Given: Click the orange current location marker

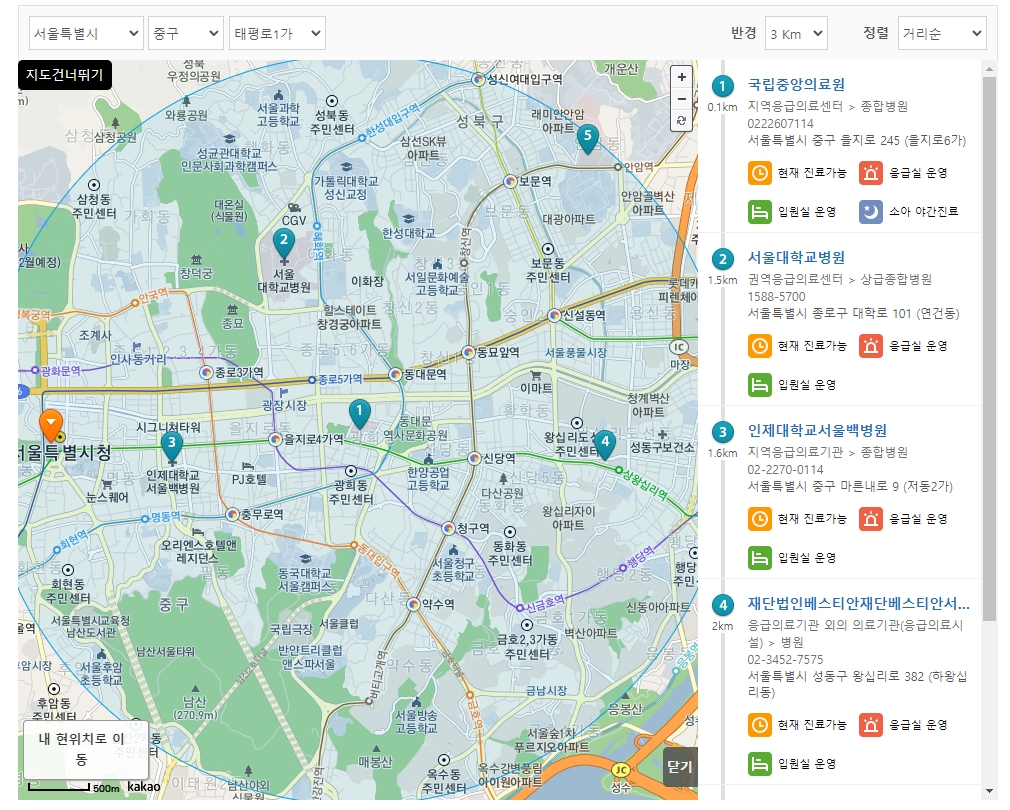Looking at the screenshot, I should [51, 425].
